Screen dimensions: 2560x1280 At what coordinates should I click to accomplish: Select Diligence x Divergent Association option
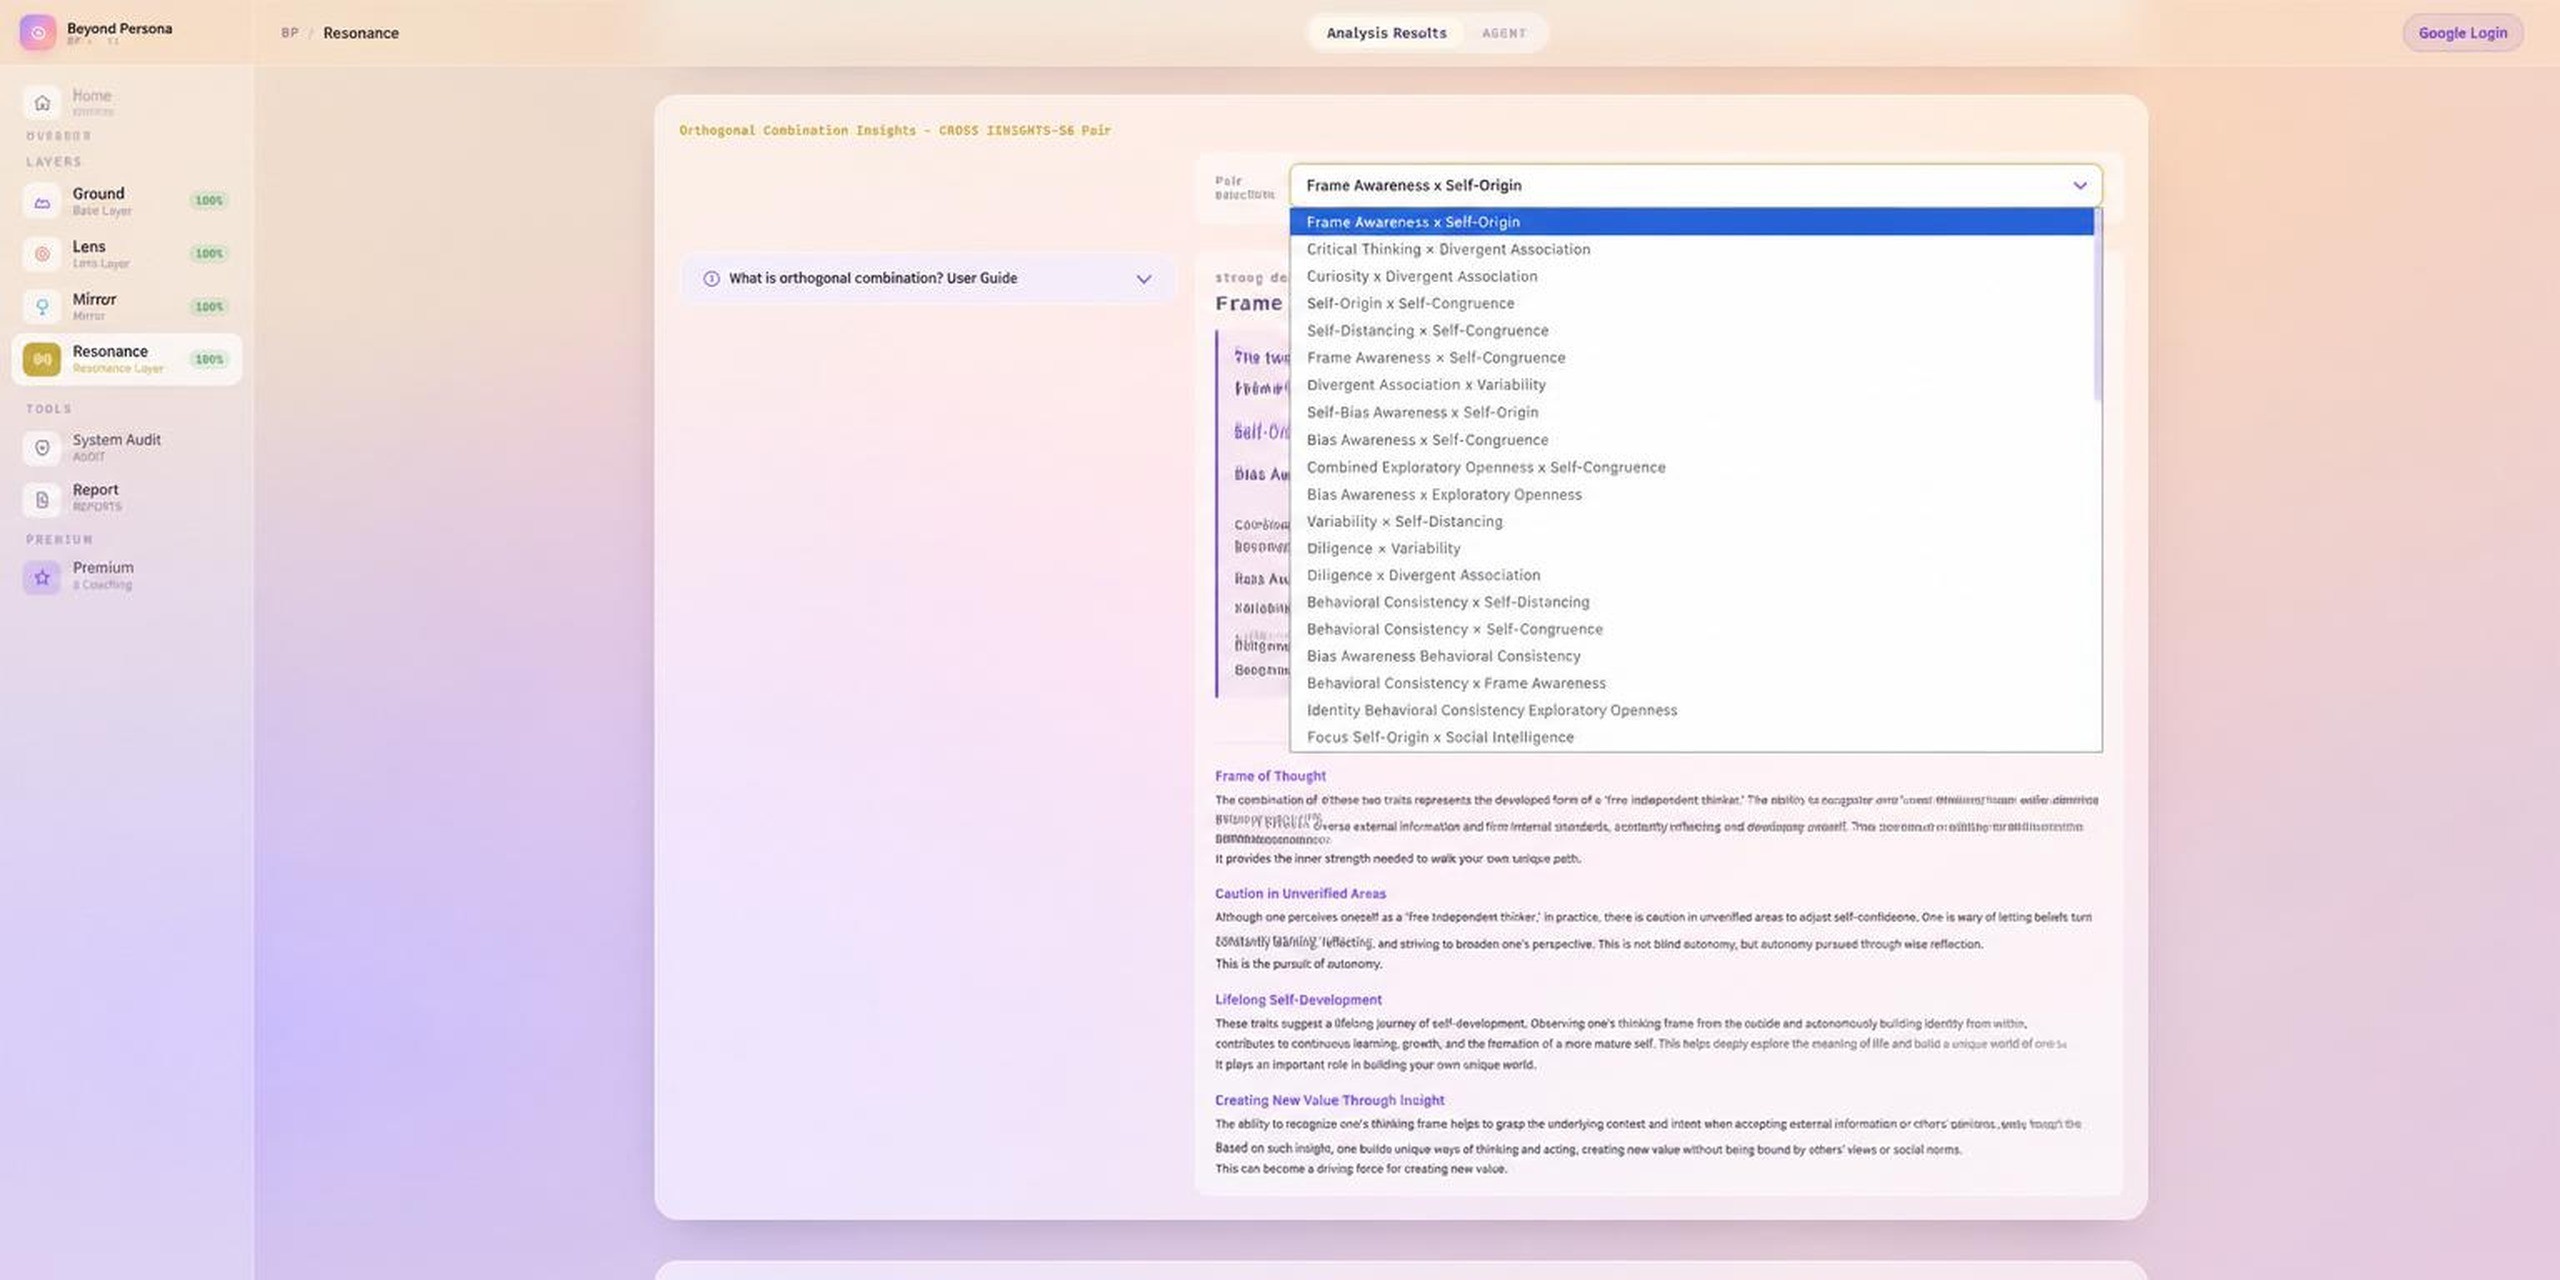coord(1691,575)
